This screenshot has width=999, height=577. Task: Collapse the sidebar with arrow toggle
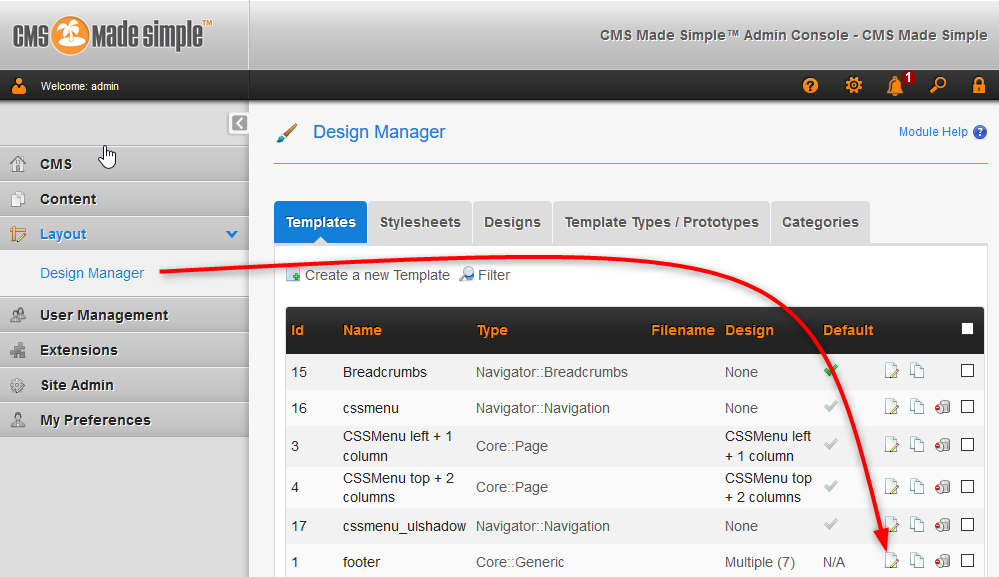tap(239, 123)
